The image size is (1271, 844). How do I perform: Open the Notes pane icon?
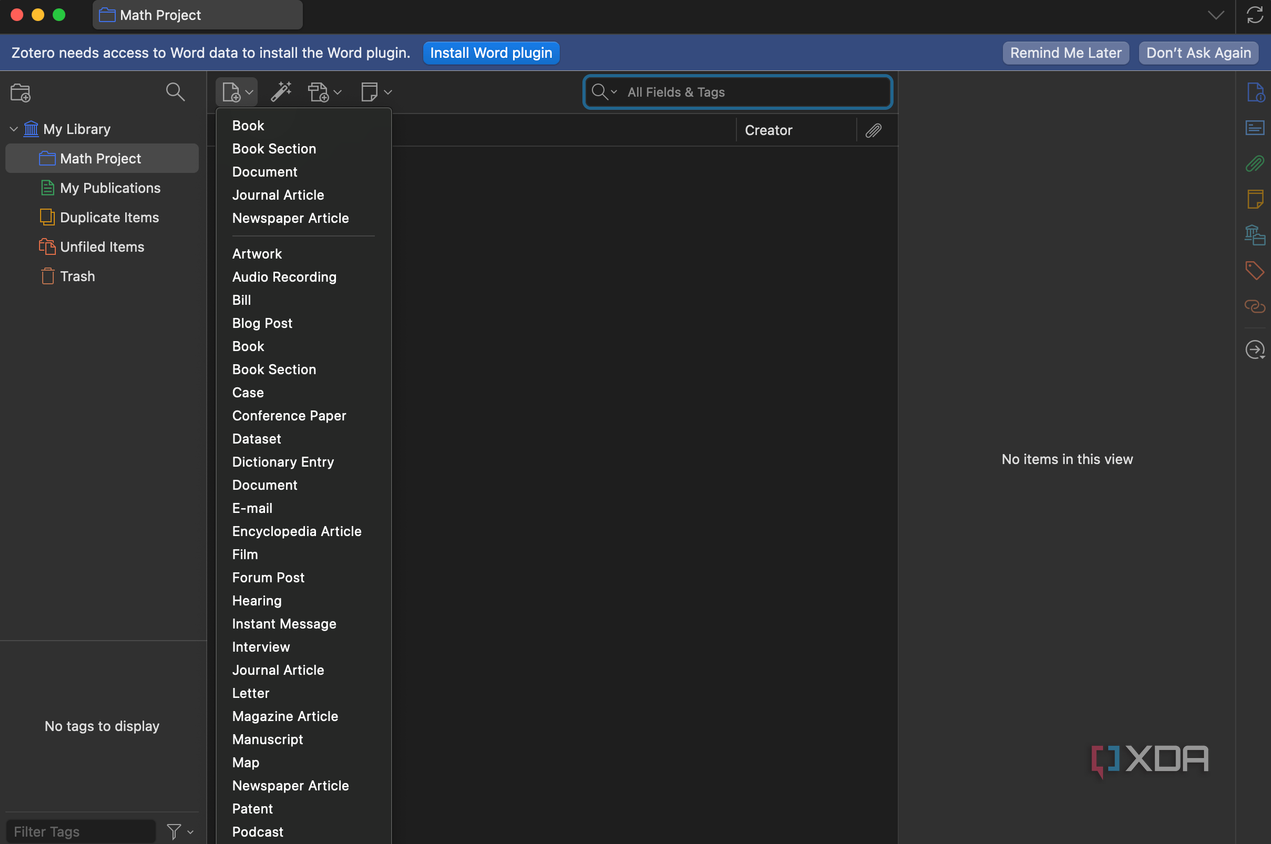(x=1255, y=199)
